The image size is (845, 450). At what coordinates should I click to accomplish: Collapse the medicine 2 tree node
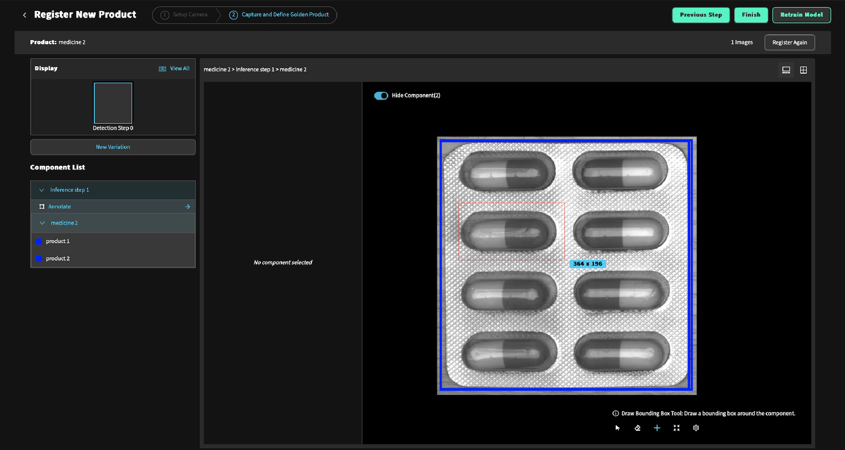click(x=42, y=223)
